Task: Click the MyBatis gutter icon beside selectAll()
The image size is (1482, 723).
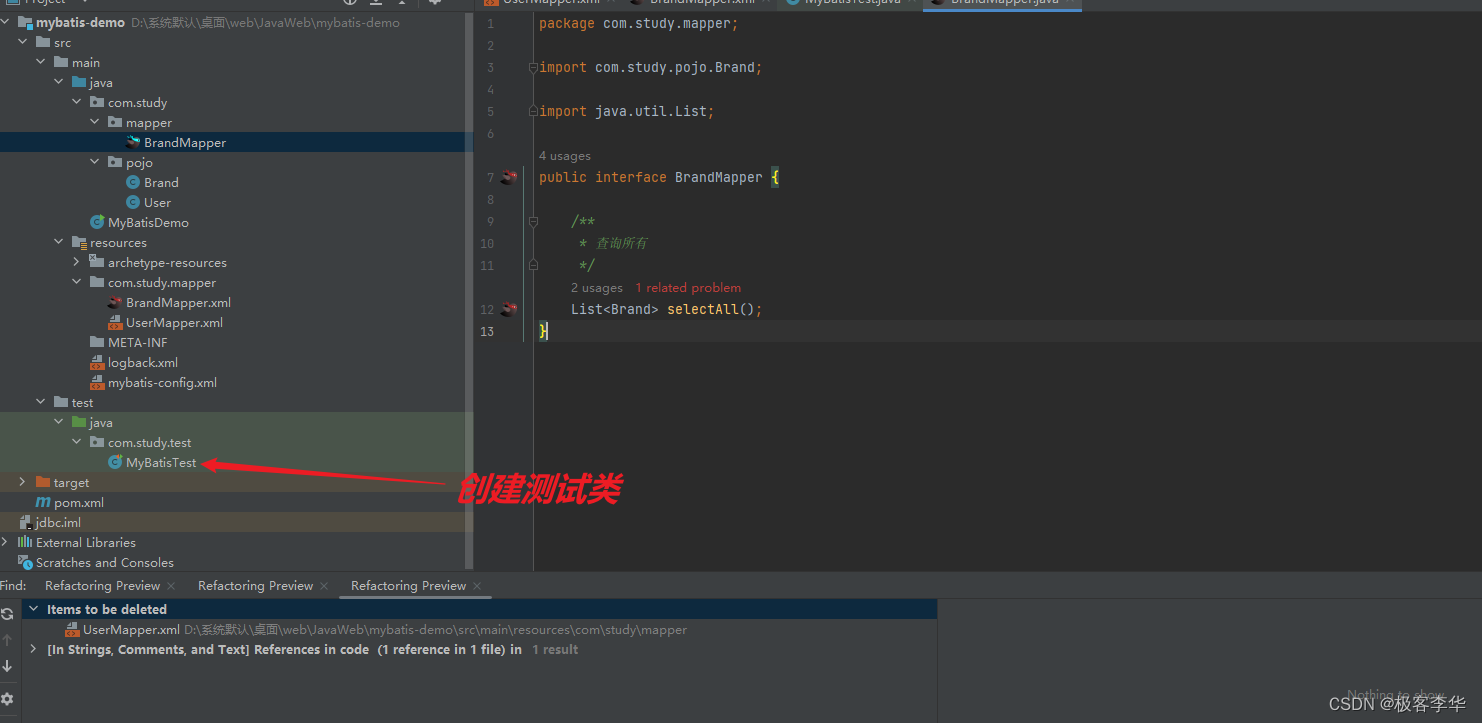Action: pyautogui.click(x=509, y=309)
